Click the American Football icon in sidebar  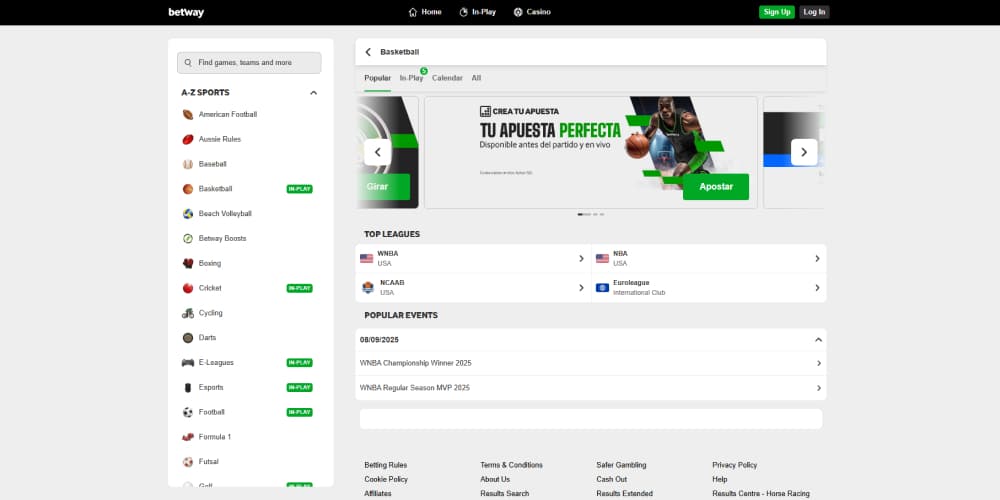[x=187, y=114]
